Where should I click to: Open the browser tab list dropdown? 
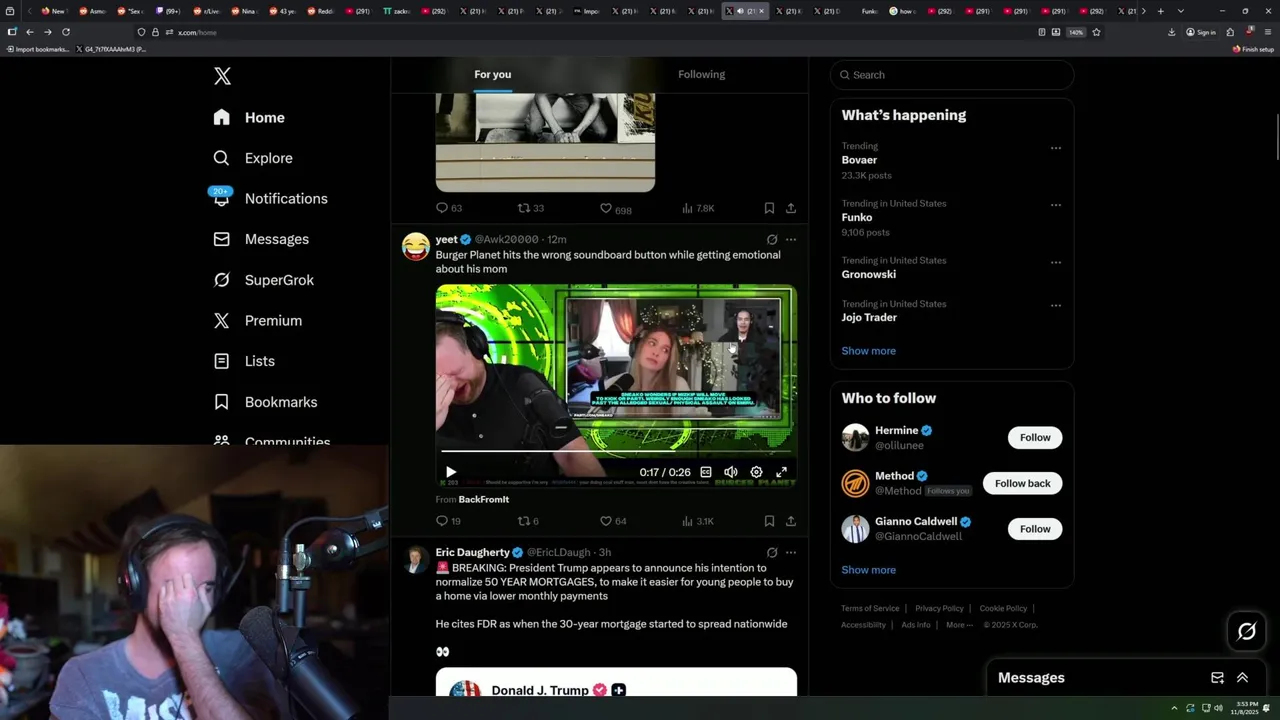point(1181,11)
